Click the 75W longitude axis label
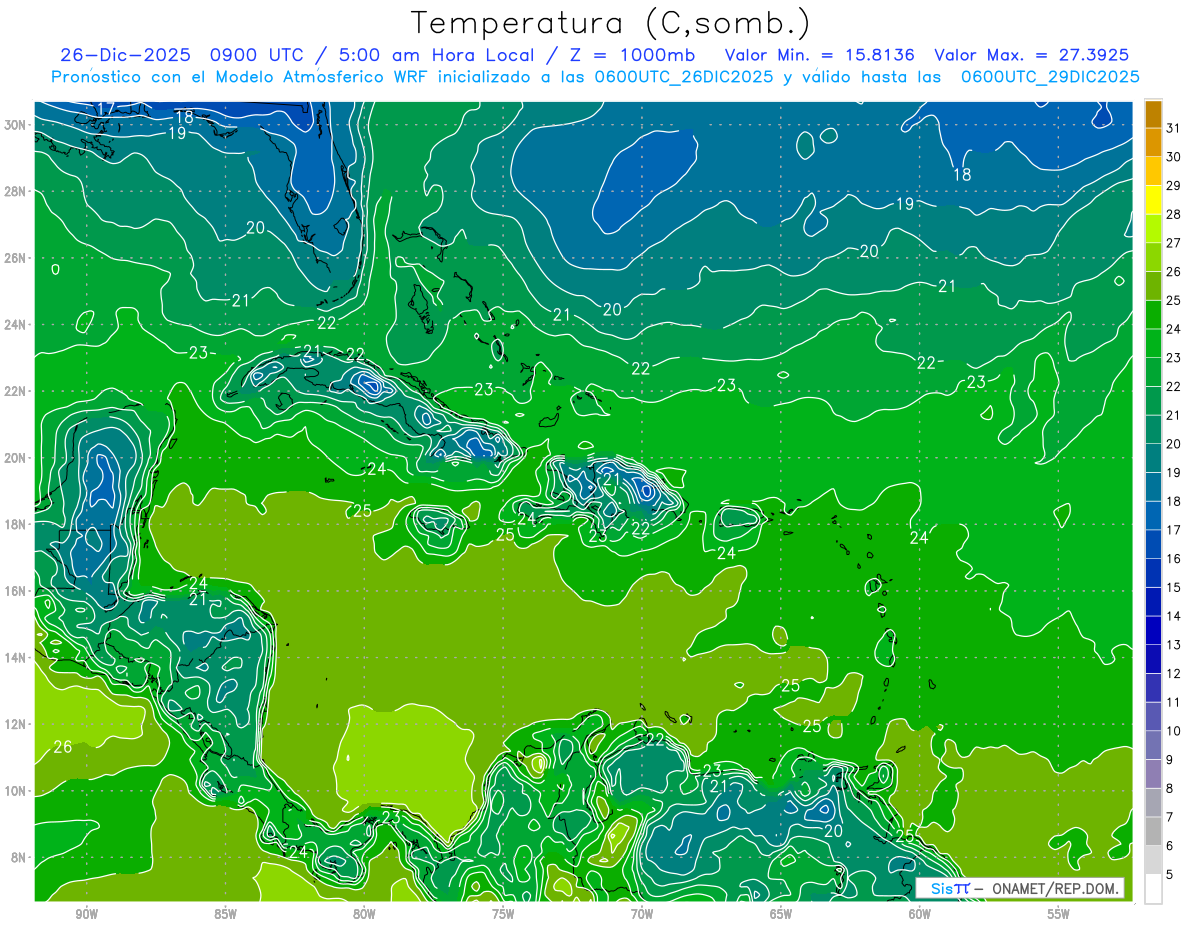 (x=503, y=914)
